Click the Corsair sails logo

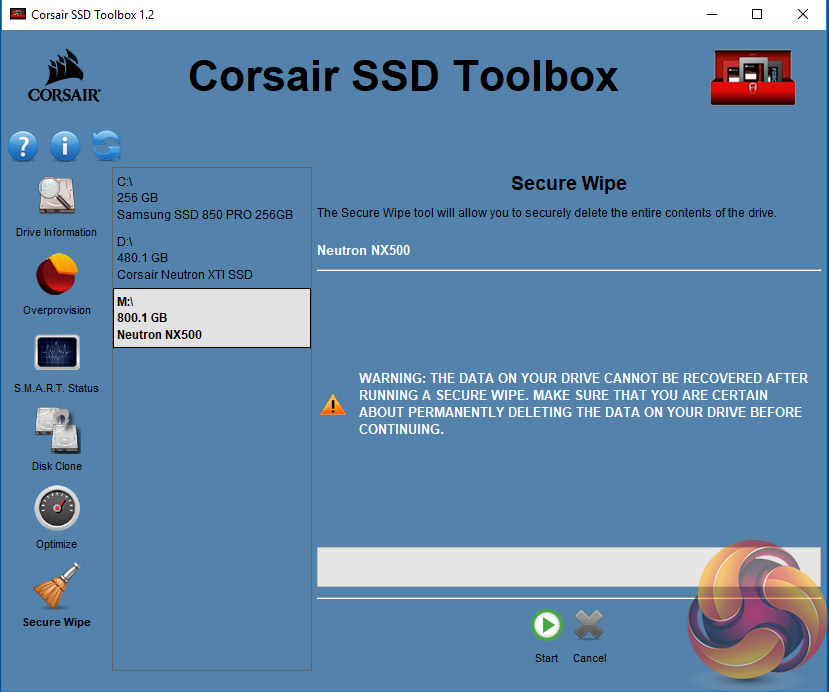click(x=64, y=76)
